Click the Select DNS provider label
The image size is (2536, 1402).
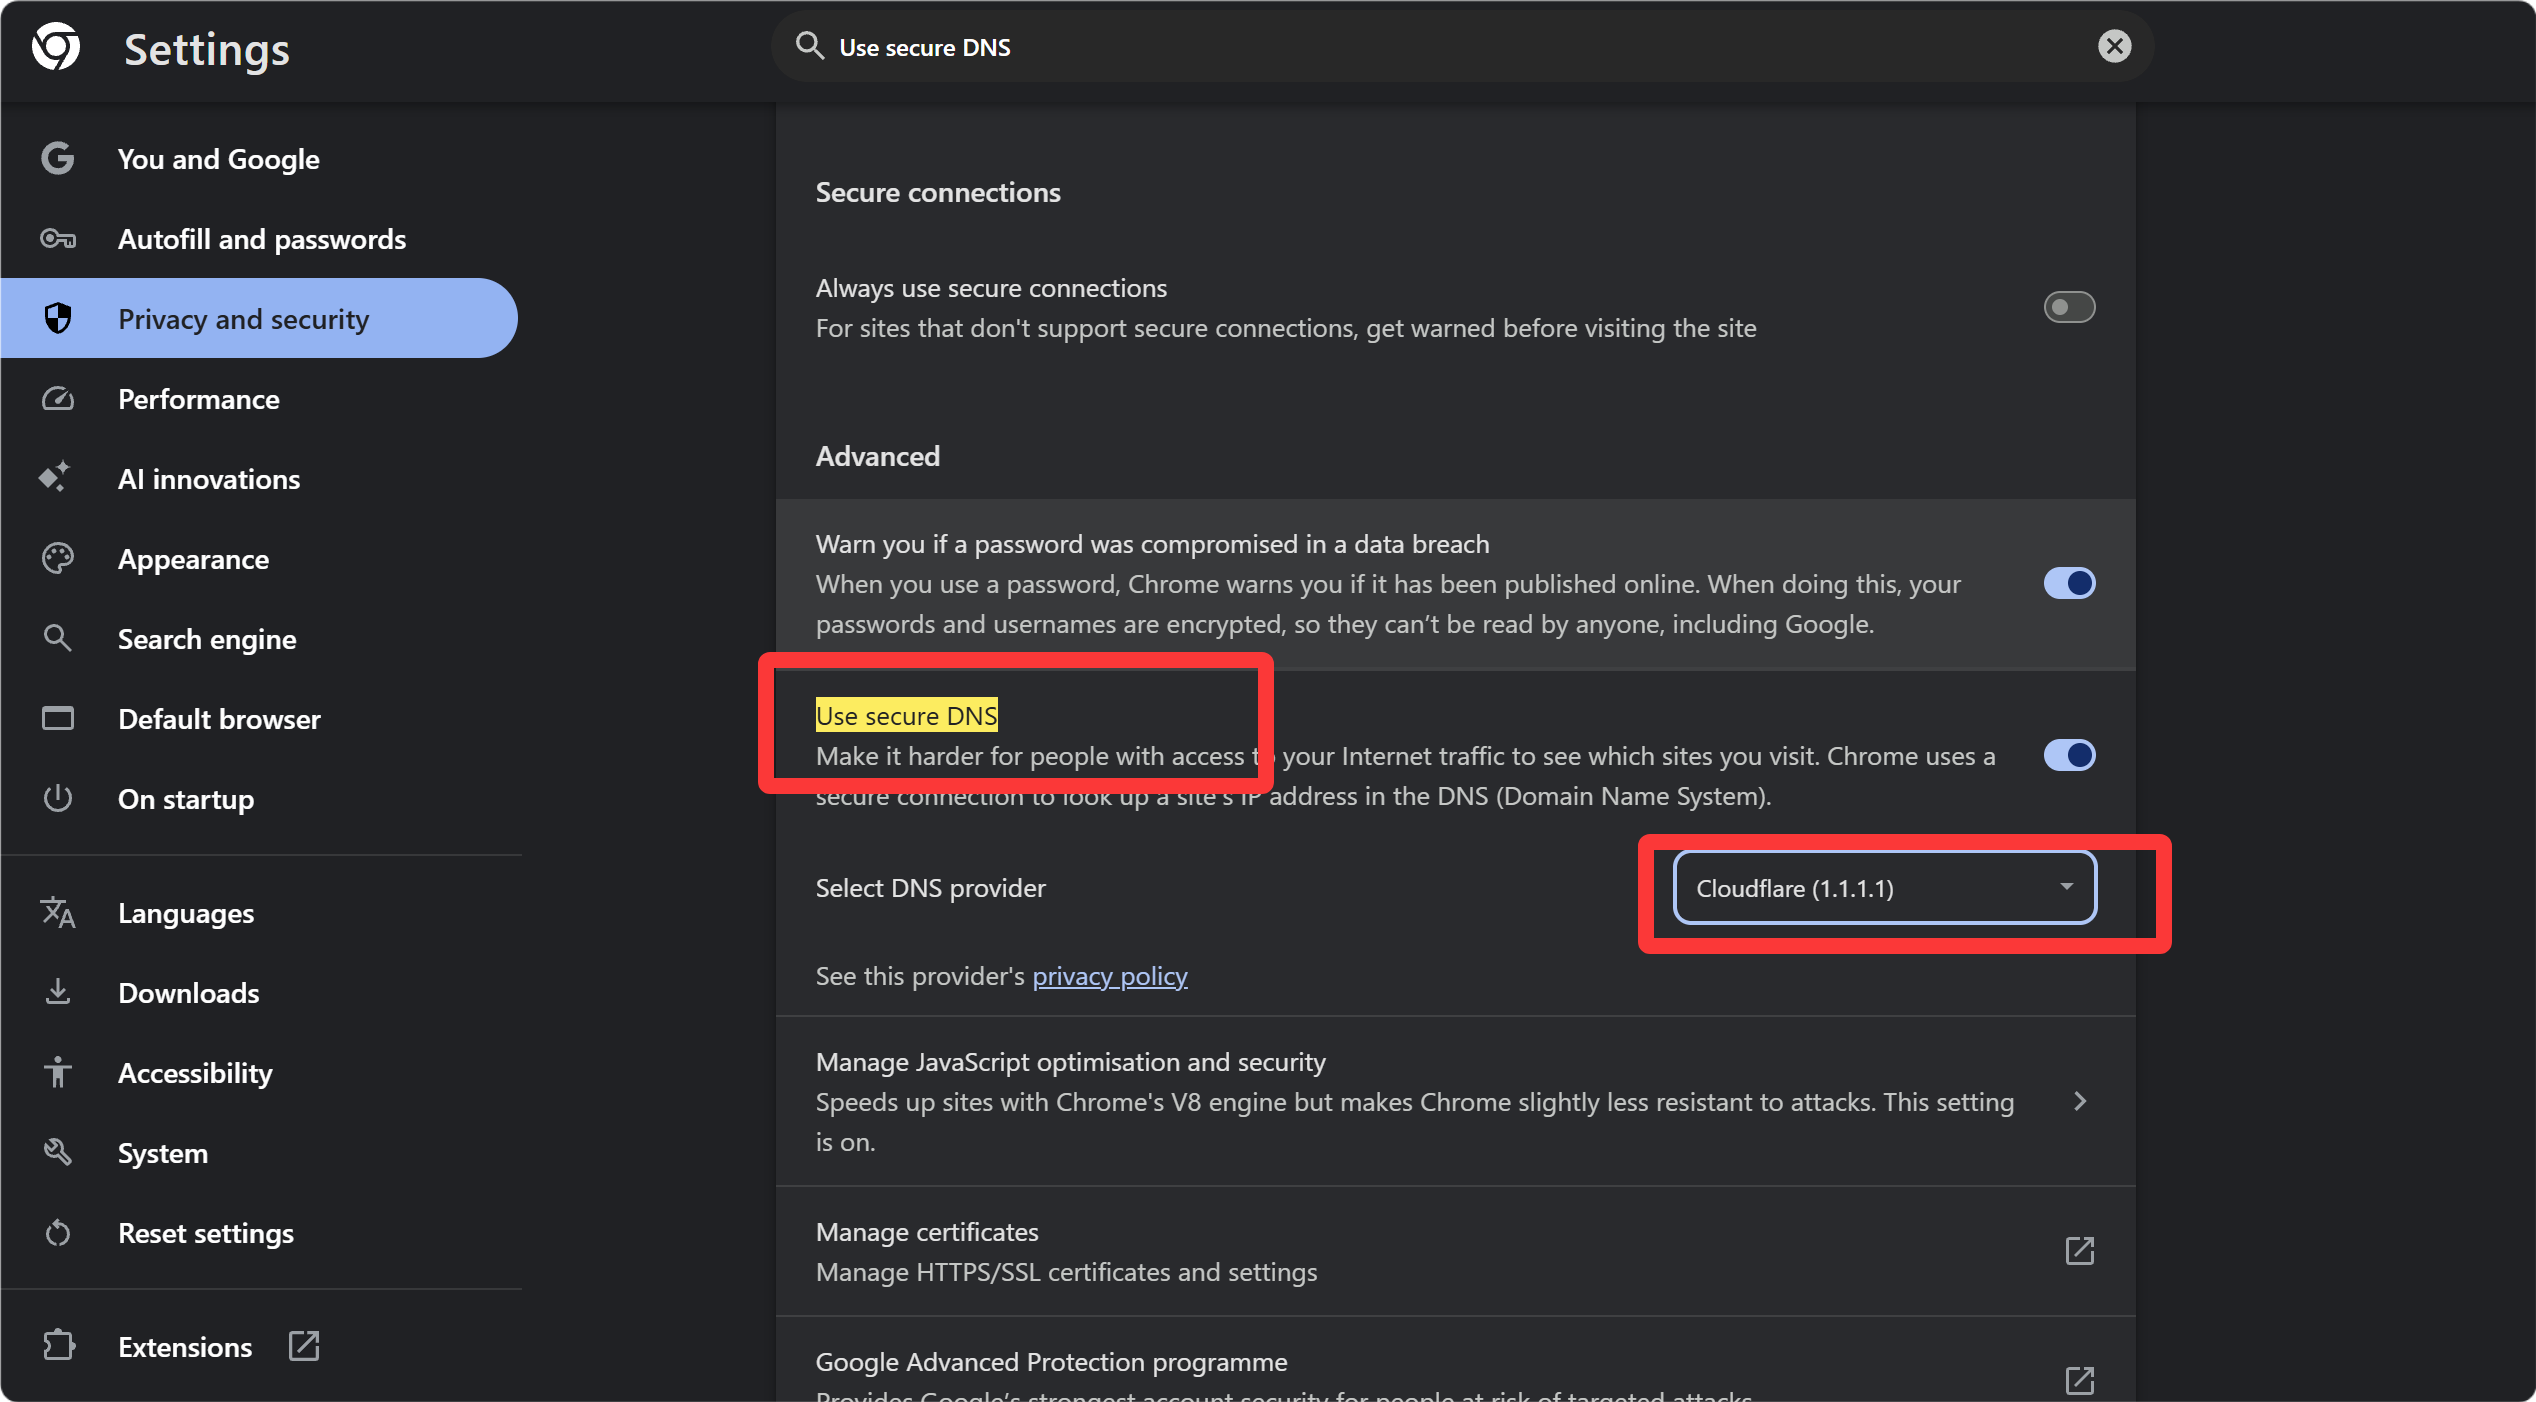coord(930,888)
